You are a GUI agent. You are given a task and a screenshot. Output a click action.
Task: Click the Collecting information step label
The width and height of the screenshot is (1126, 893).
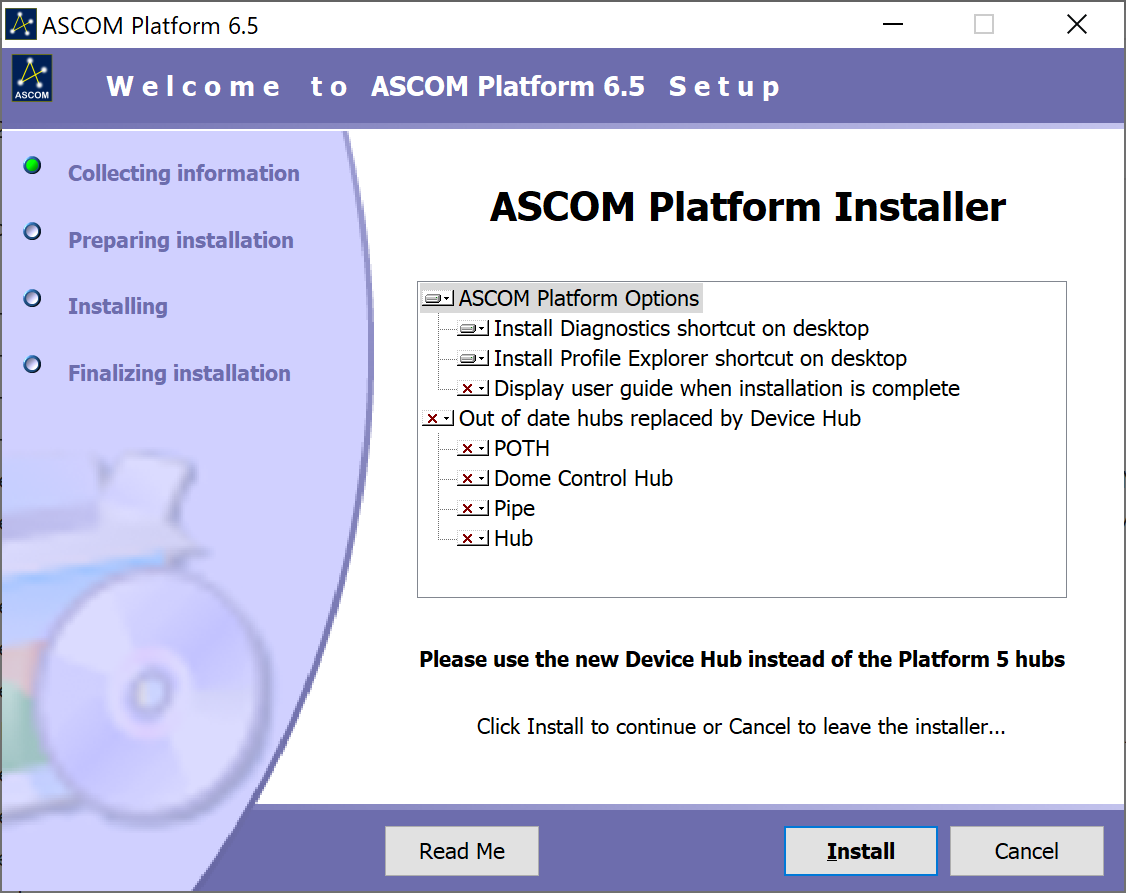click(184, 173)
